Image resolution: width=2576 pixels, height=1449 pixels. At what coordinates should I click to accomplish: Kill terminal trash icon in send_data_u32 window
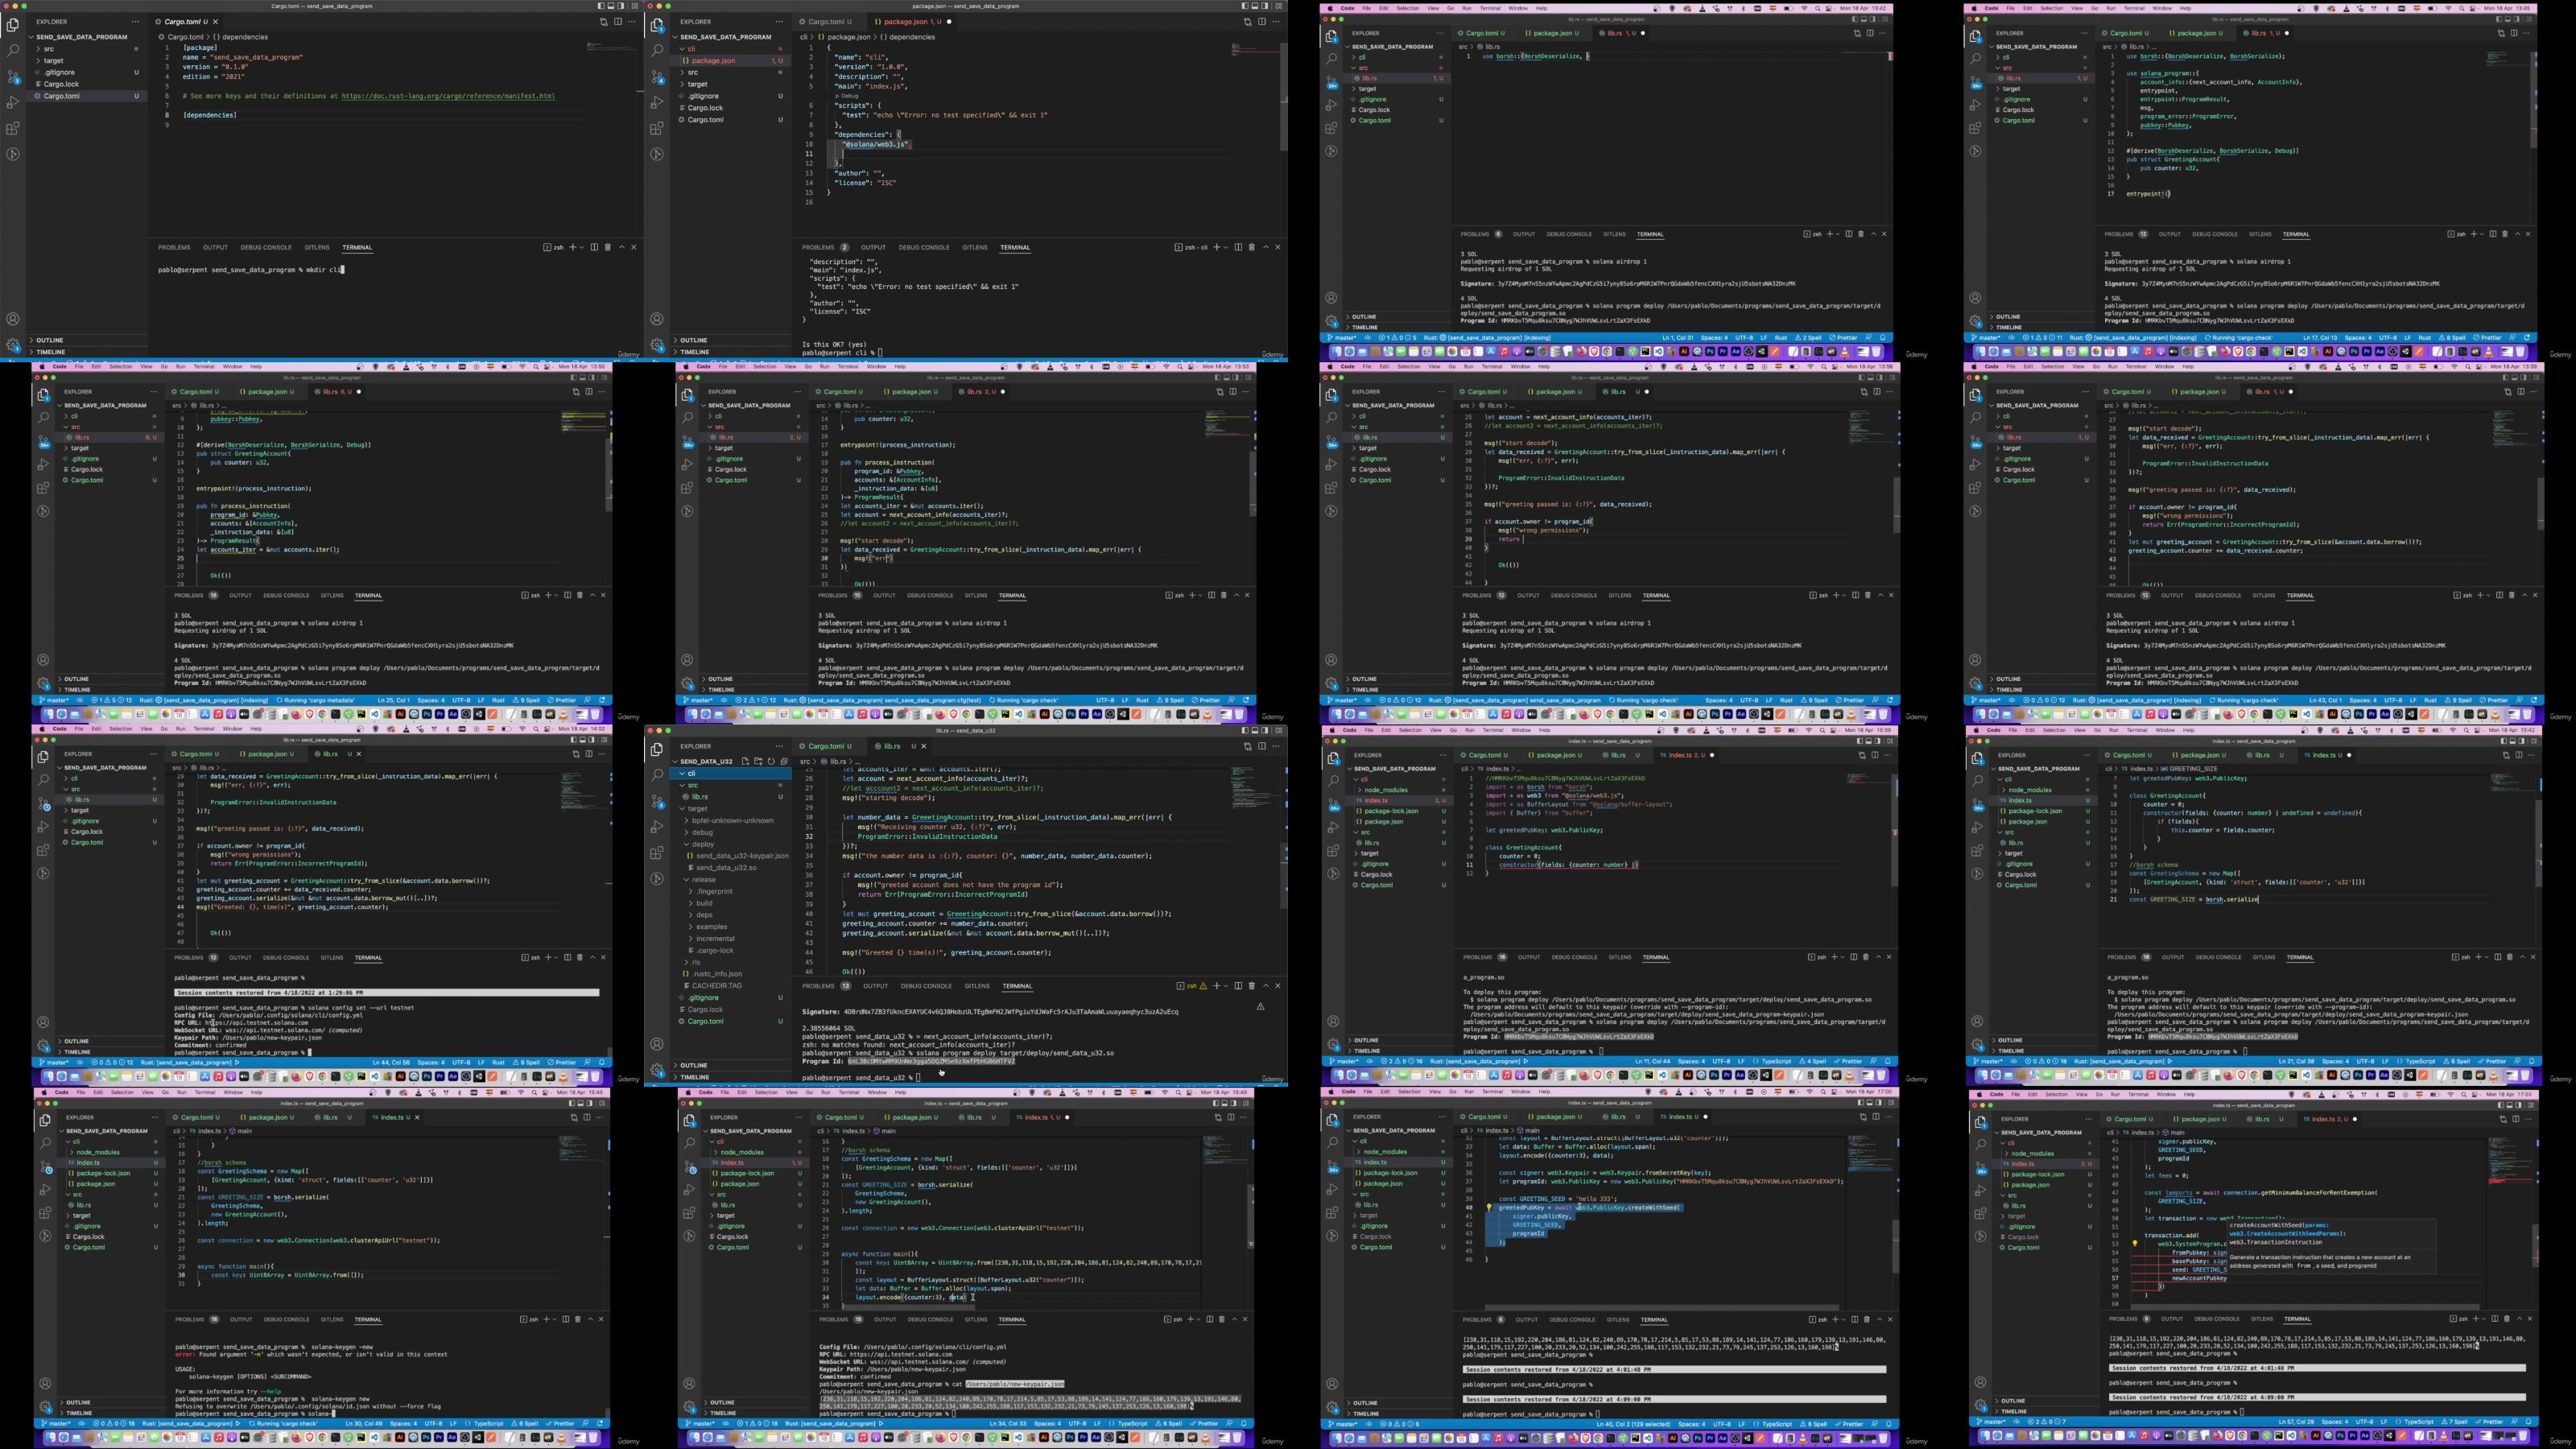pos(1252,986)
